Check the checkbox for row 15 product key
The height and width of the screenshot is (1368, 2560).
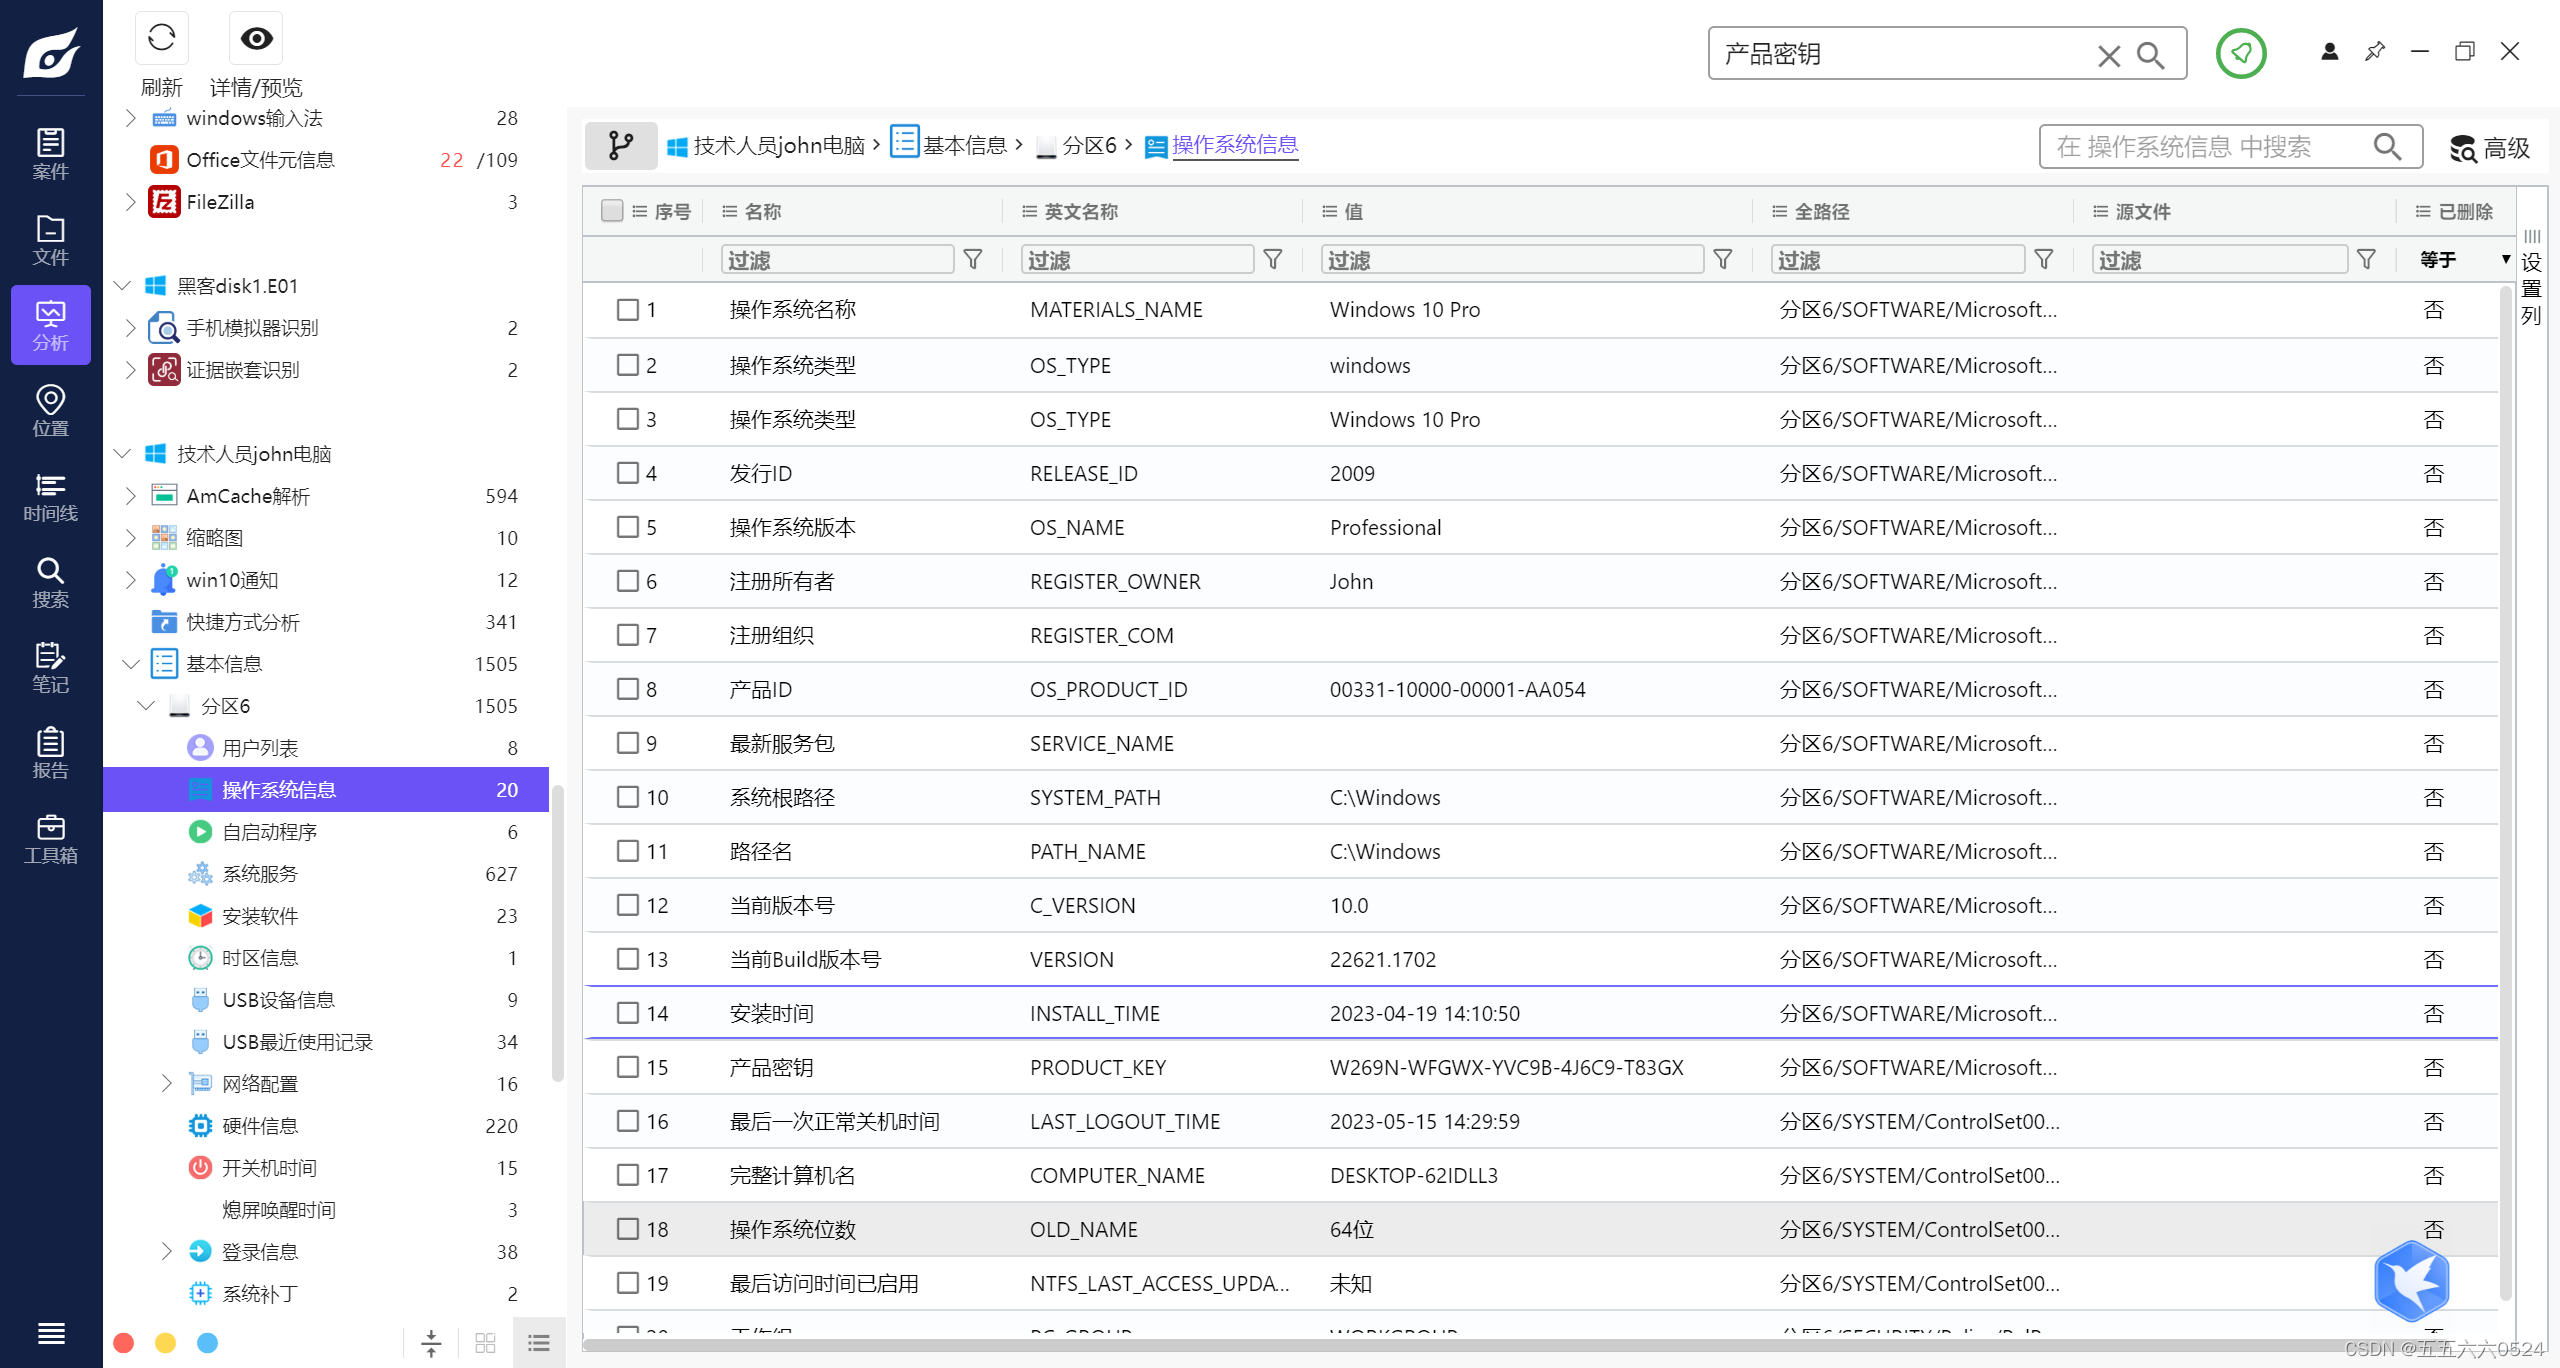pyautogui.click(x=627, y=1067)
